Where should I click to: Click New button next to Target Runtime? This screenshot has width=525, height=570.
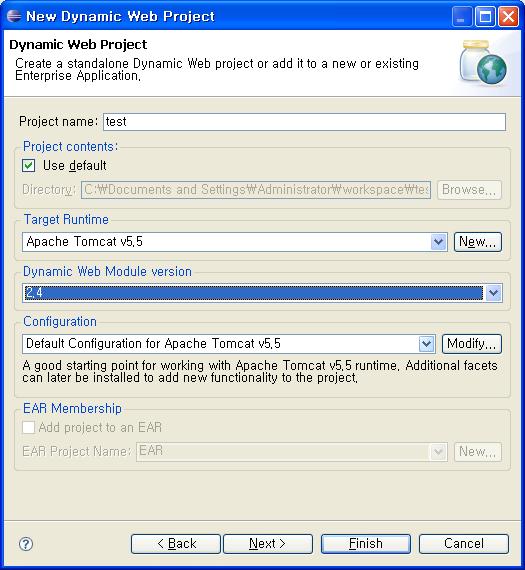[x=478, y=242]
